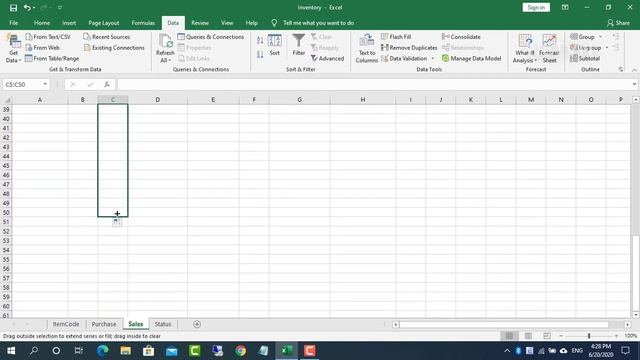The height and width of the screenshot is (360, 640).
Task: Click the Ungroup button
Action: (x=585, y=48)
